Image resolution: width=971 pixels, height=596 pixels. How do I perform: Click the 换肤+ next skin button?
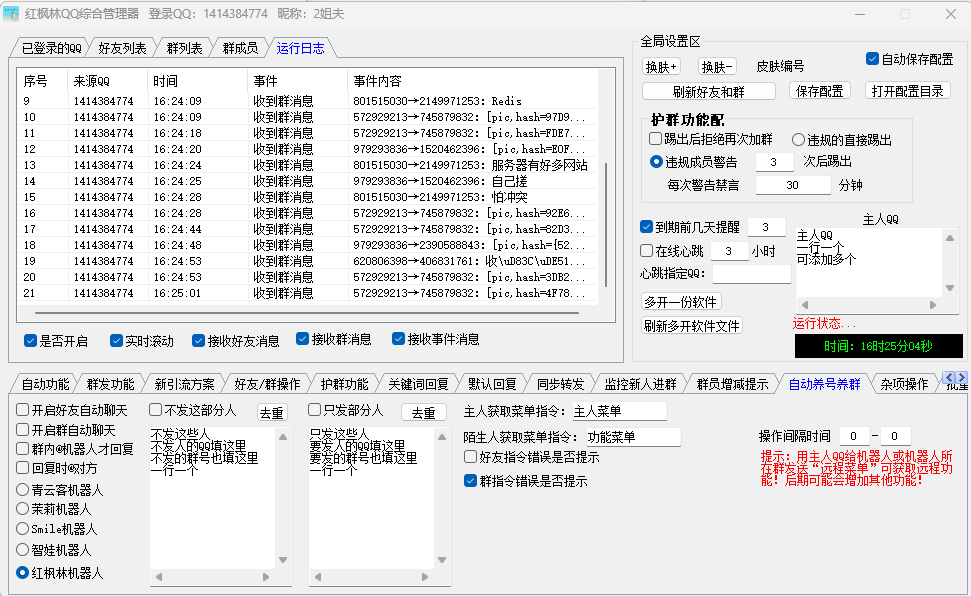(x=661, y=67)
